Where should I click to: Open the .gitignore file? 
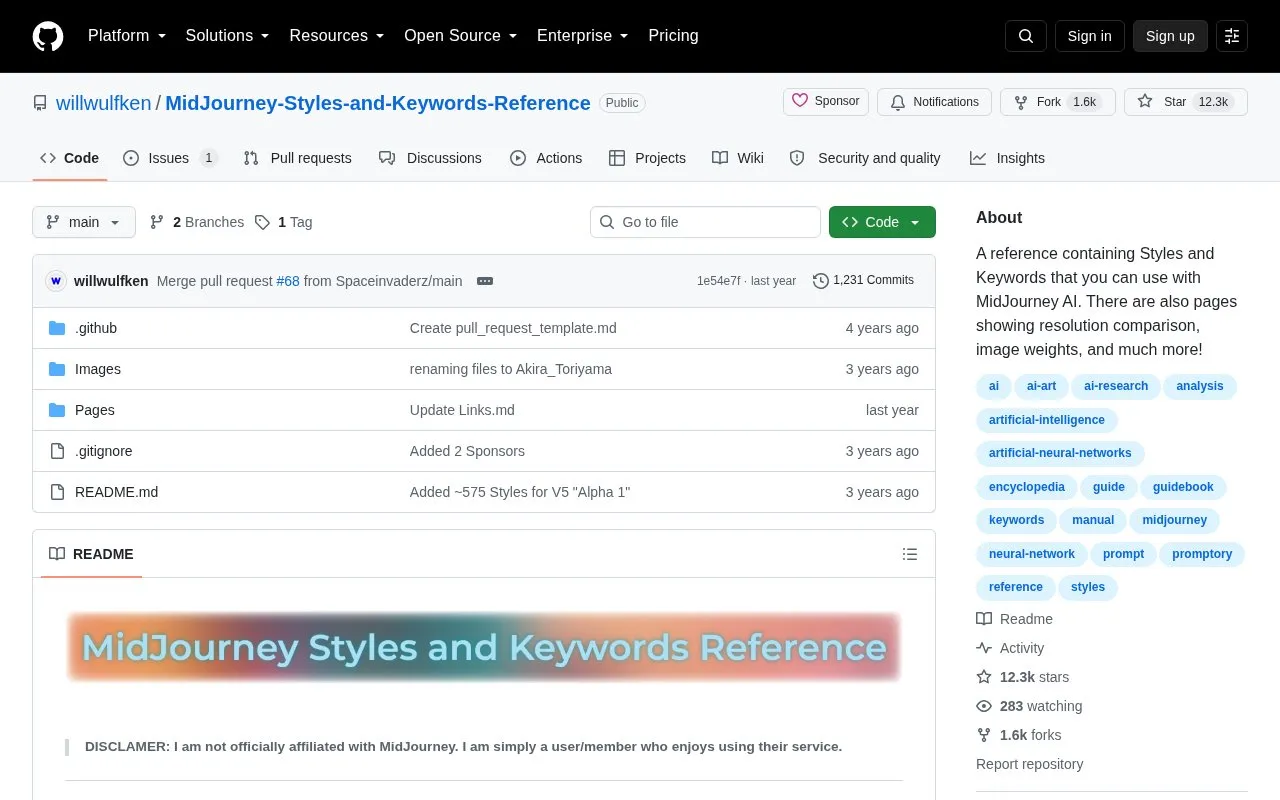pos(104,451)
